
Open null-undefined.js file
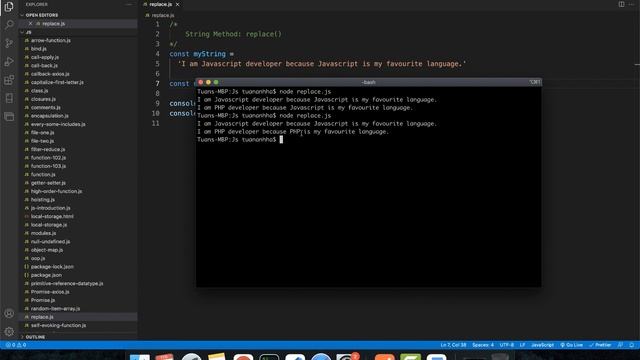click(50, 242)
